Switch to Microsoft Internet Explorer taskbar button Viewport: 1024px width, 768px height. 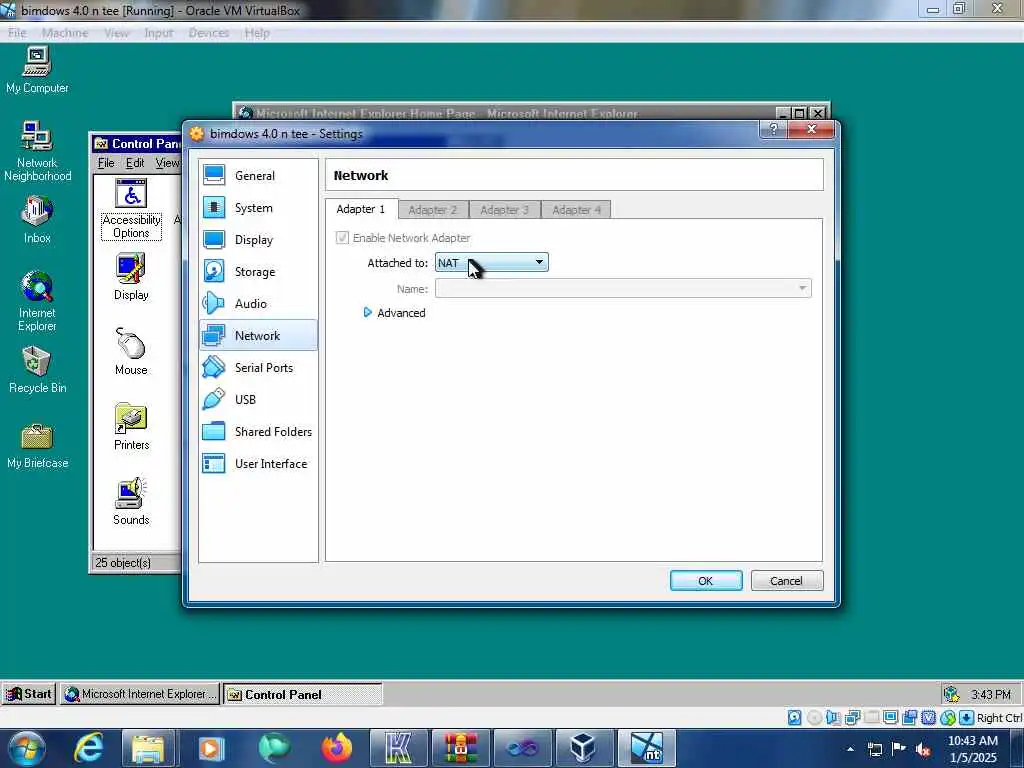(x=140, y=694)
